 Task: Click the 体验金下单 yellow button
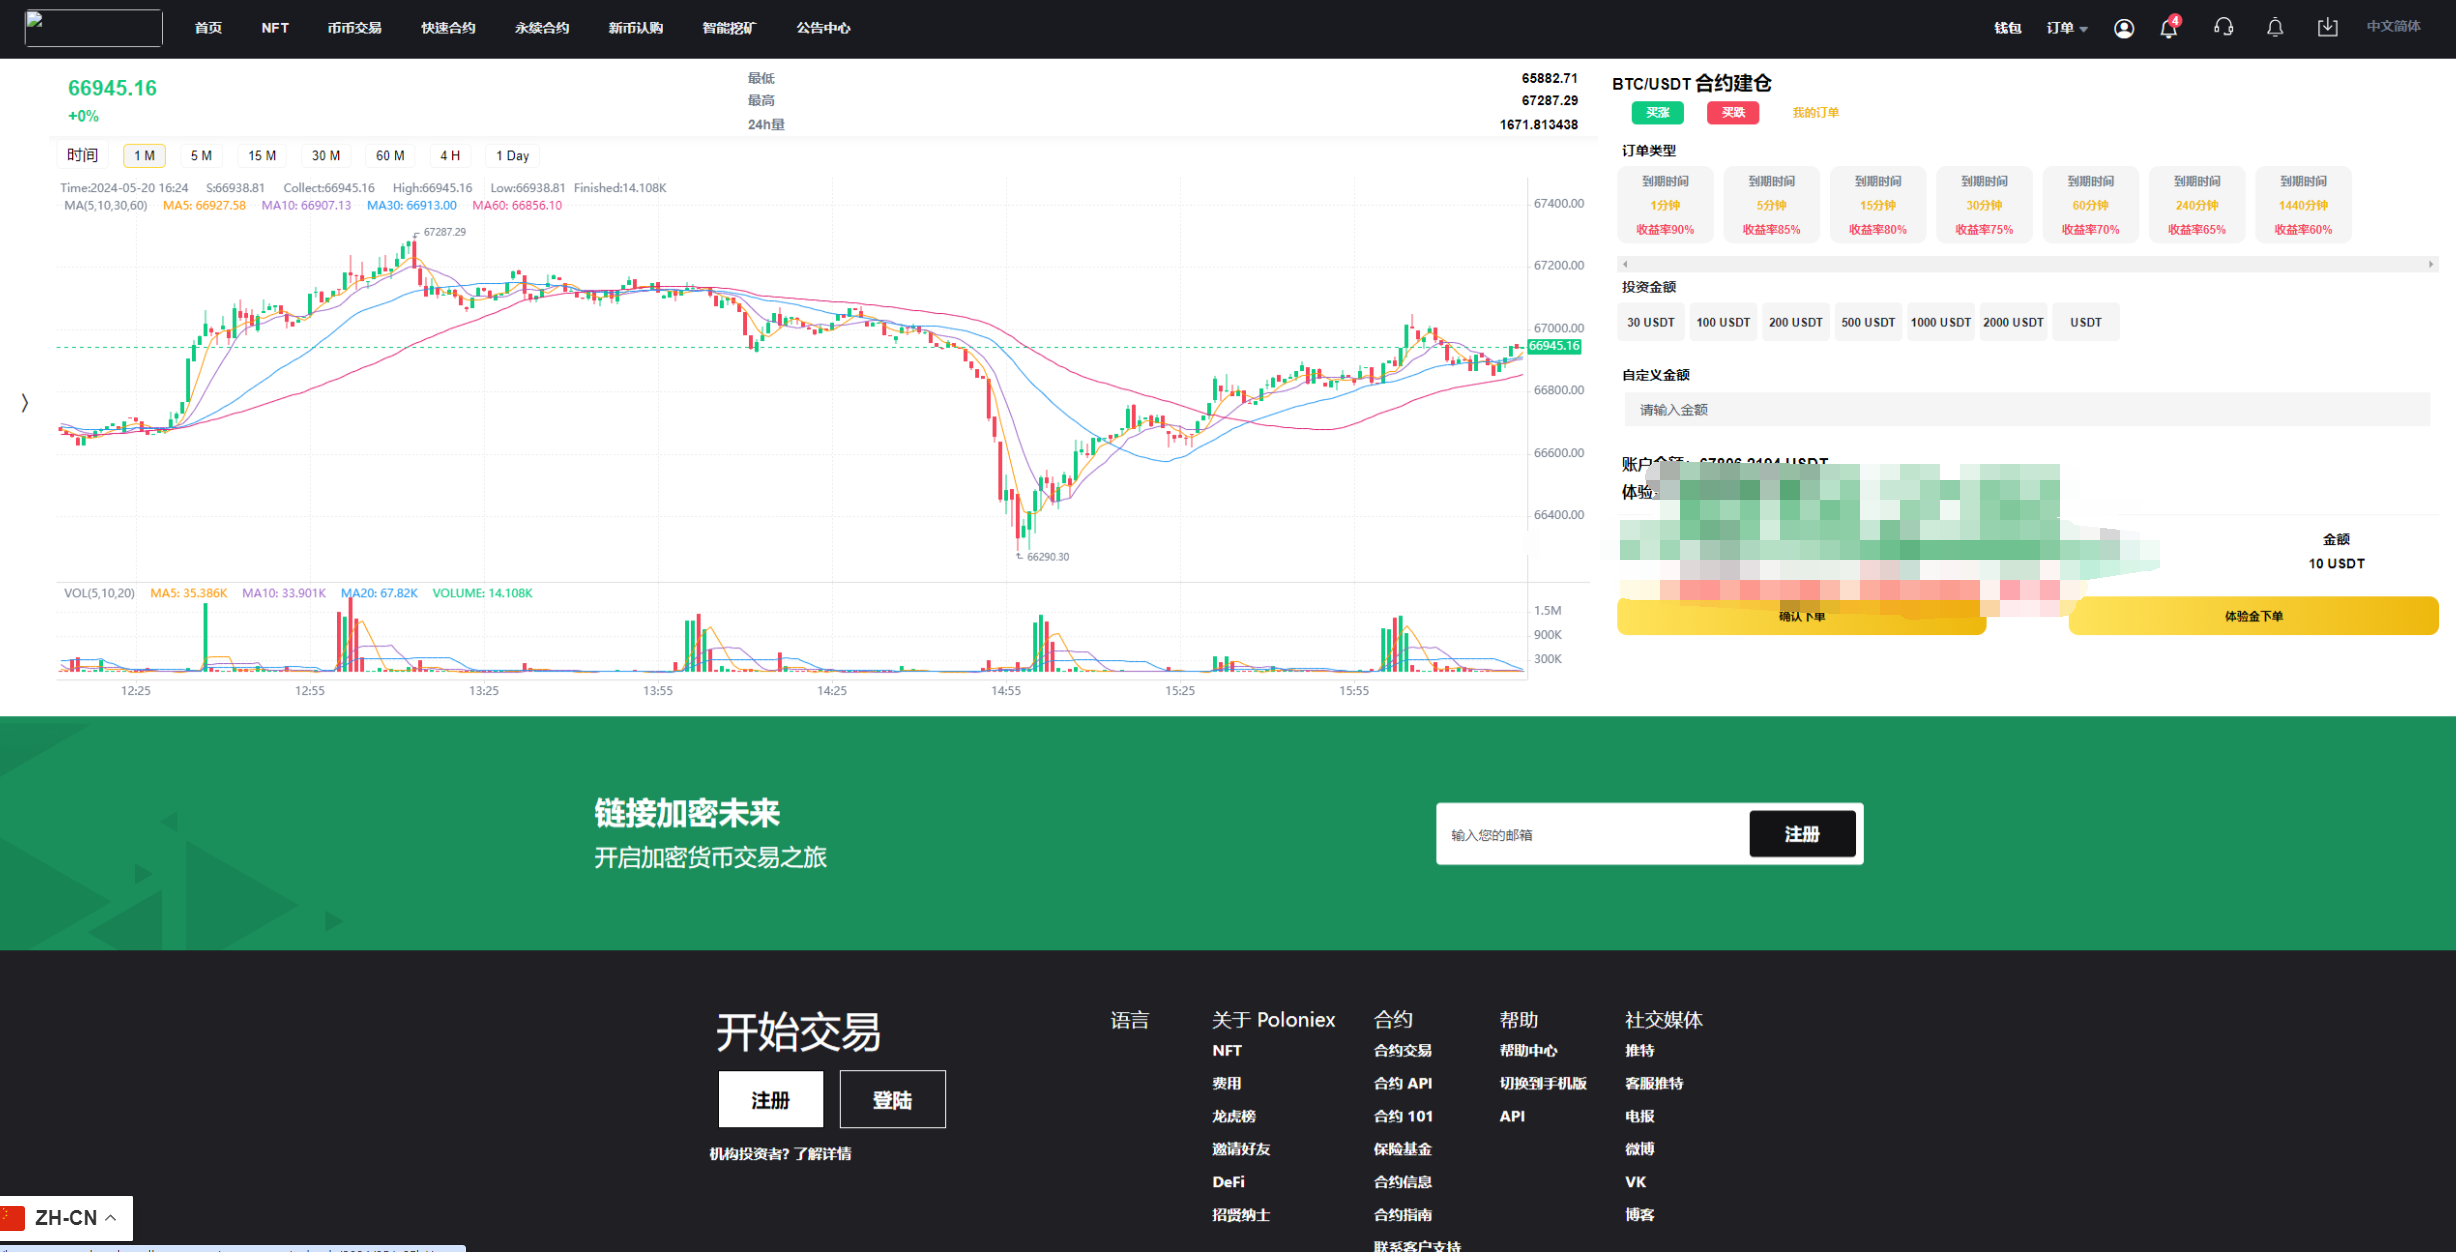[2252, 616]
